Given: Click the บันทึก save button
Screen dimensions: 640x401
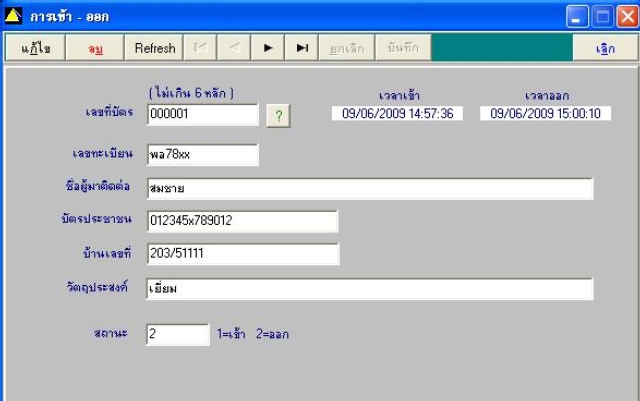Looking at the screenshot, I should click(403, 48).
